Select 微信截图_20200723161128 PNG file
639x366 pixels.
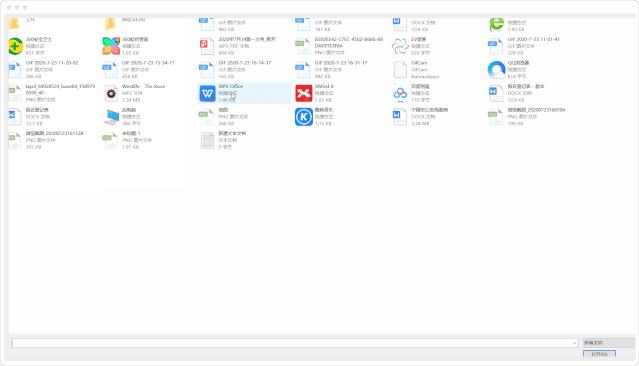(x=46, y=140)
